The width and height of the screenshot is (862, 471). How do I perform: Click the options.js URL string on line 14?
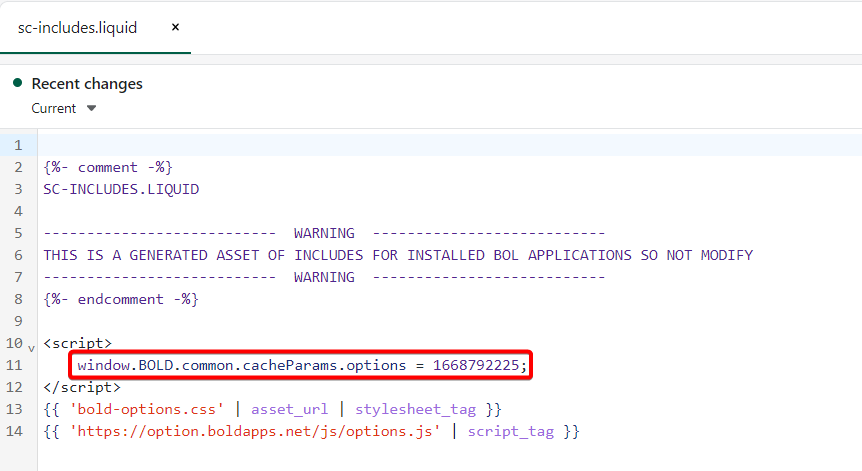tap(255, 431)
